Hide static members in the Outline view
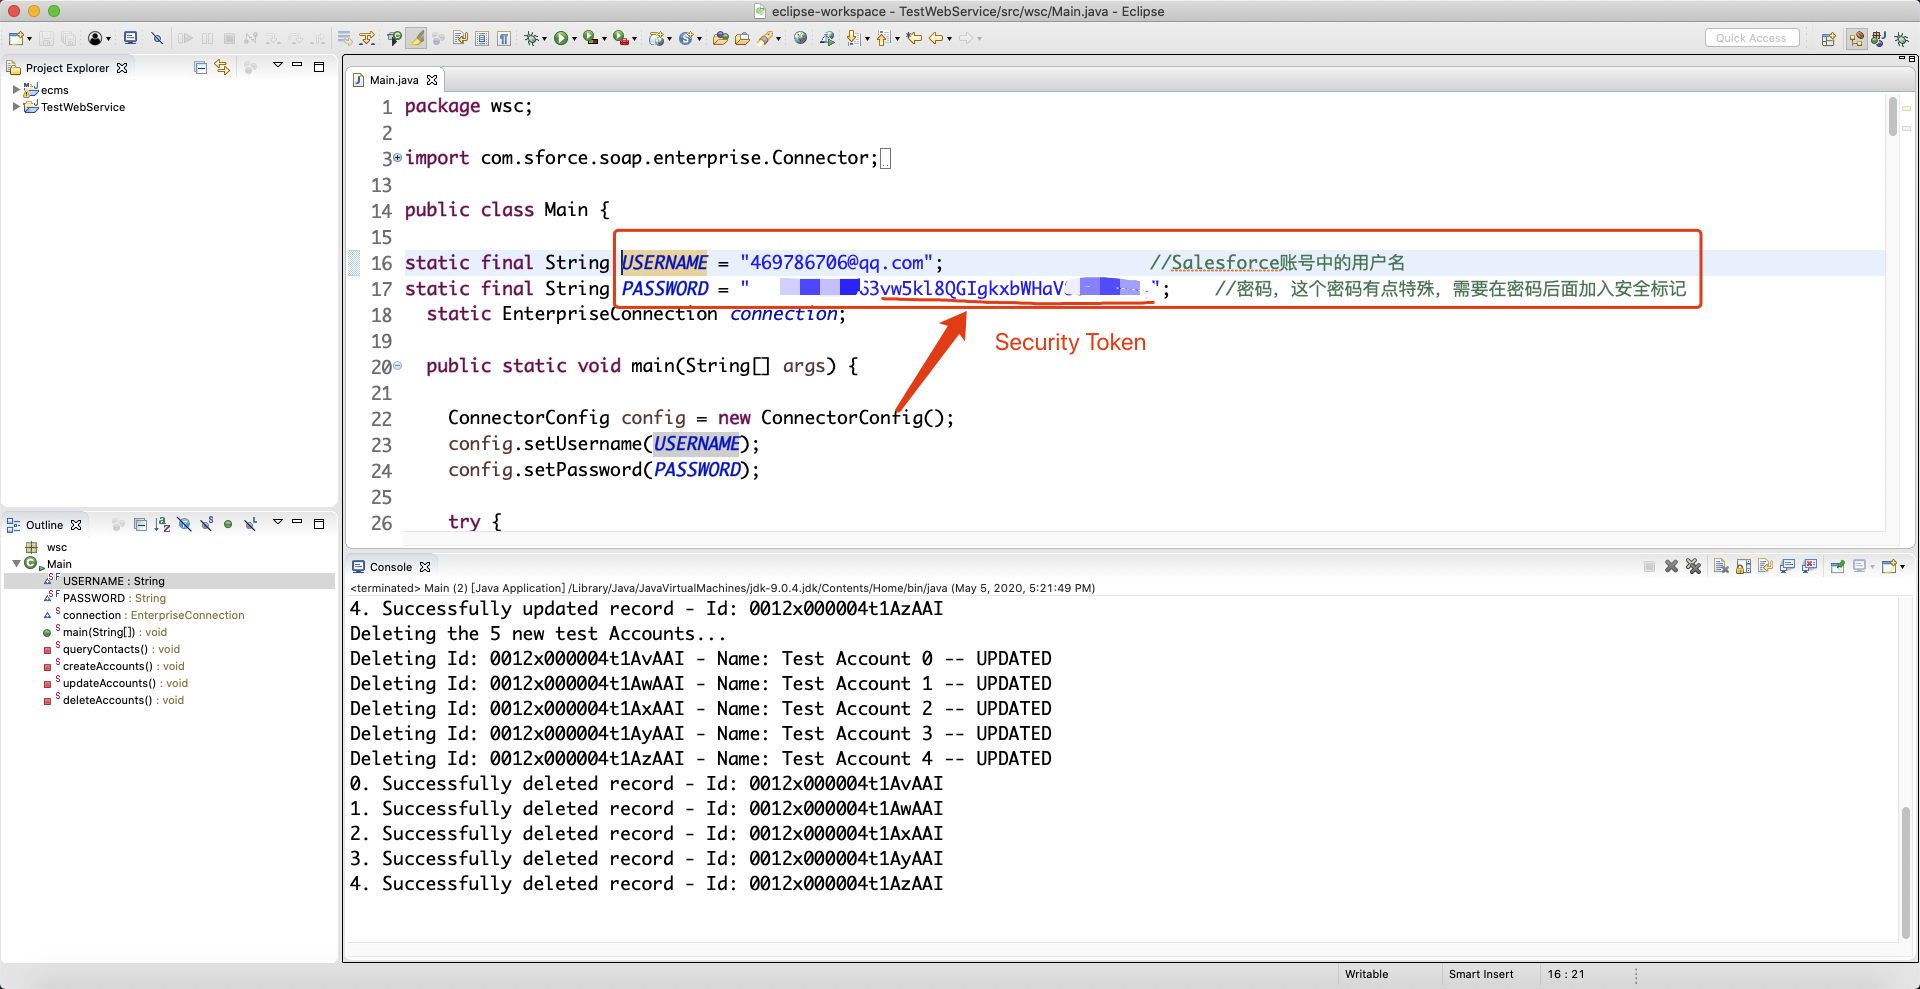 pos(207,523)
